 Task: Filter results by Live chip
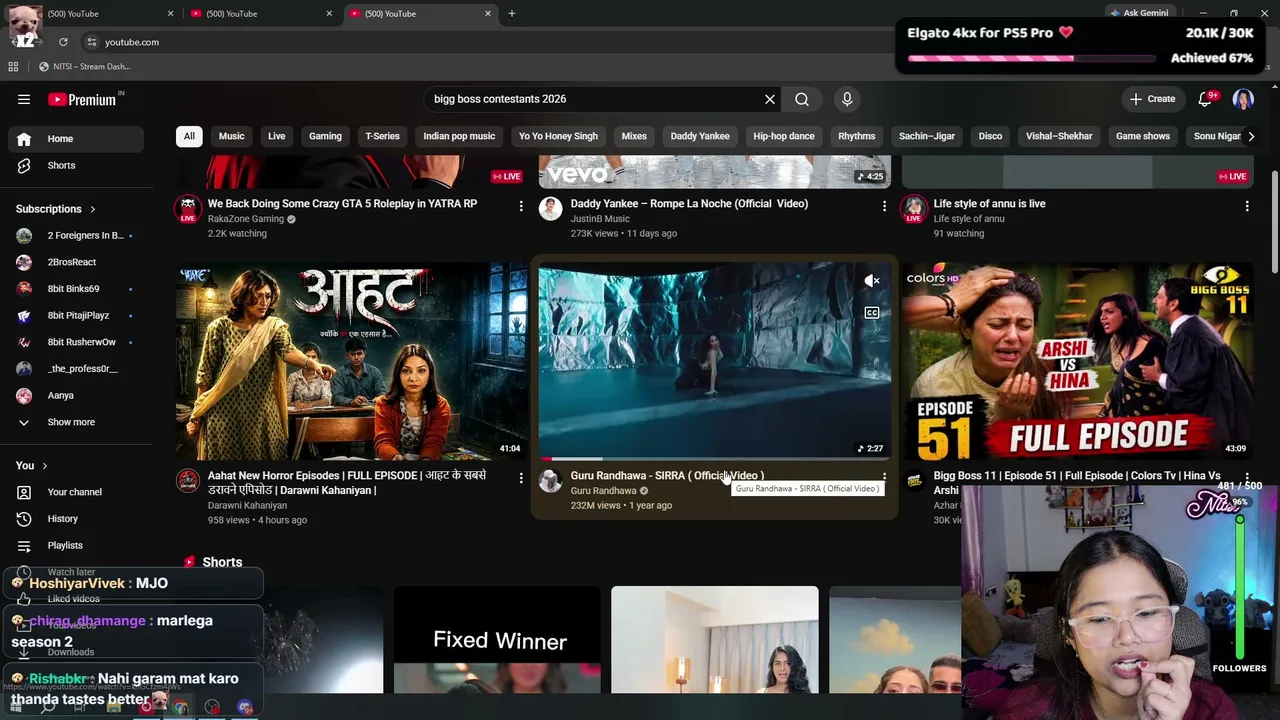[277, 136]
